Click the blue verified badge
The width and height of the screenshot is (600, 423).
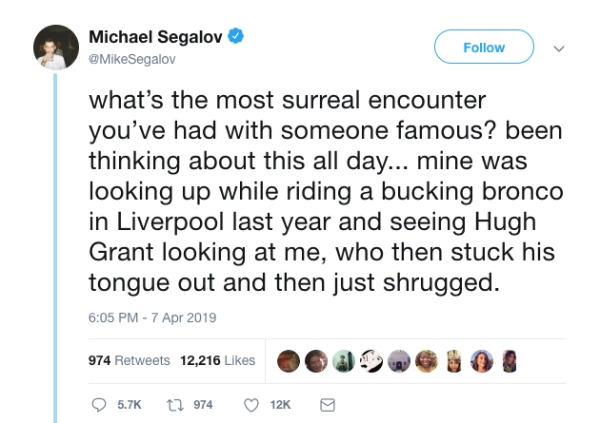tap(237, 37)
